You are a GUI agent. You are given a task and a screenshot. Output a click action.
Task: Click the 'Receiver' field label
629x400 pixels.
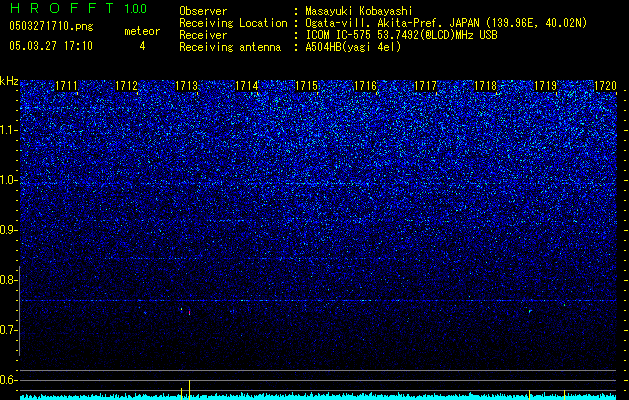(203, 35)
